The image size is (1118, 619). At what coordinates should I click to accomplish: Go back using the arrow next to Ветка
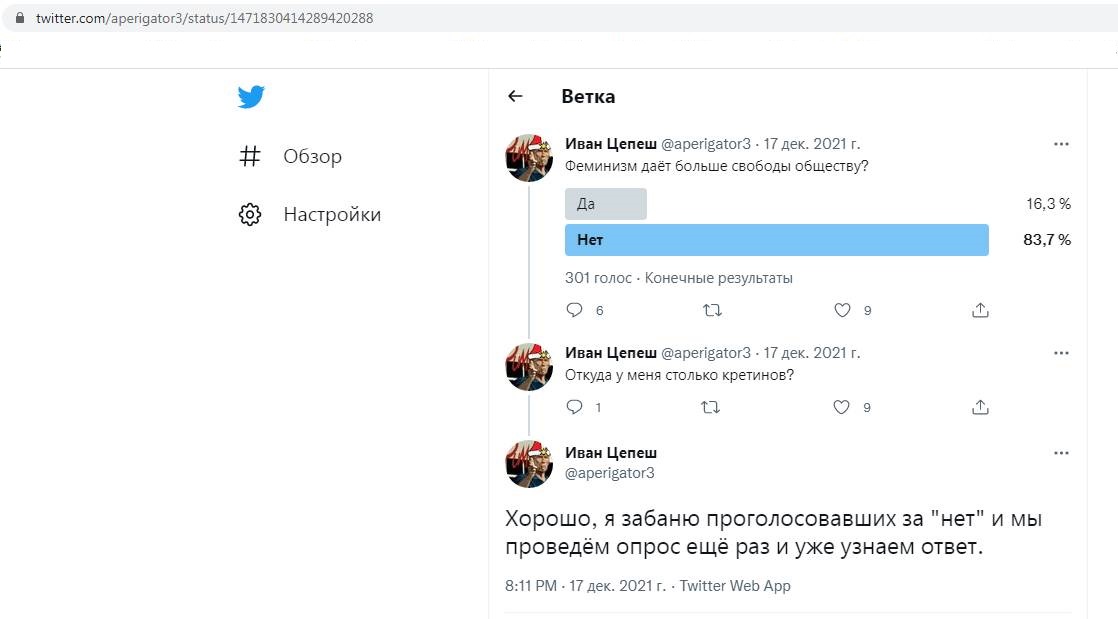click(x=515, y=96)
